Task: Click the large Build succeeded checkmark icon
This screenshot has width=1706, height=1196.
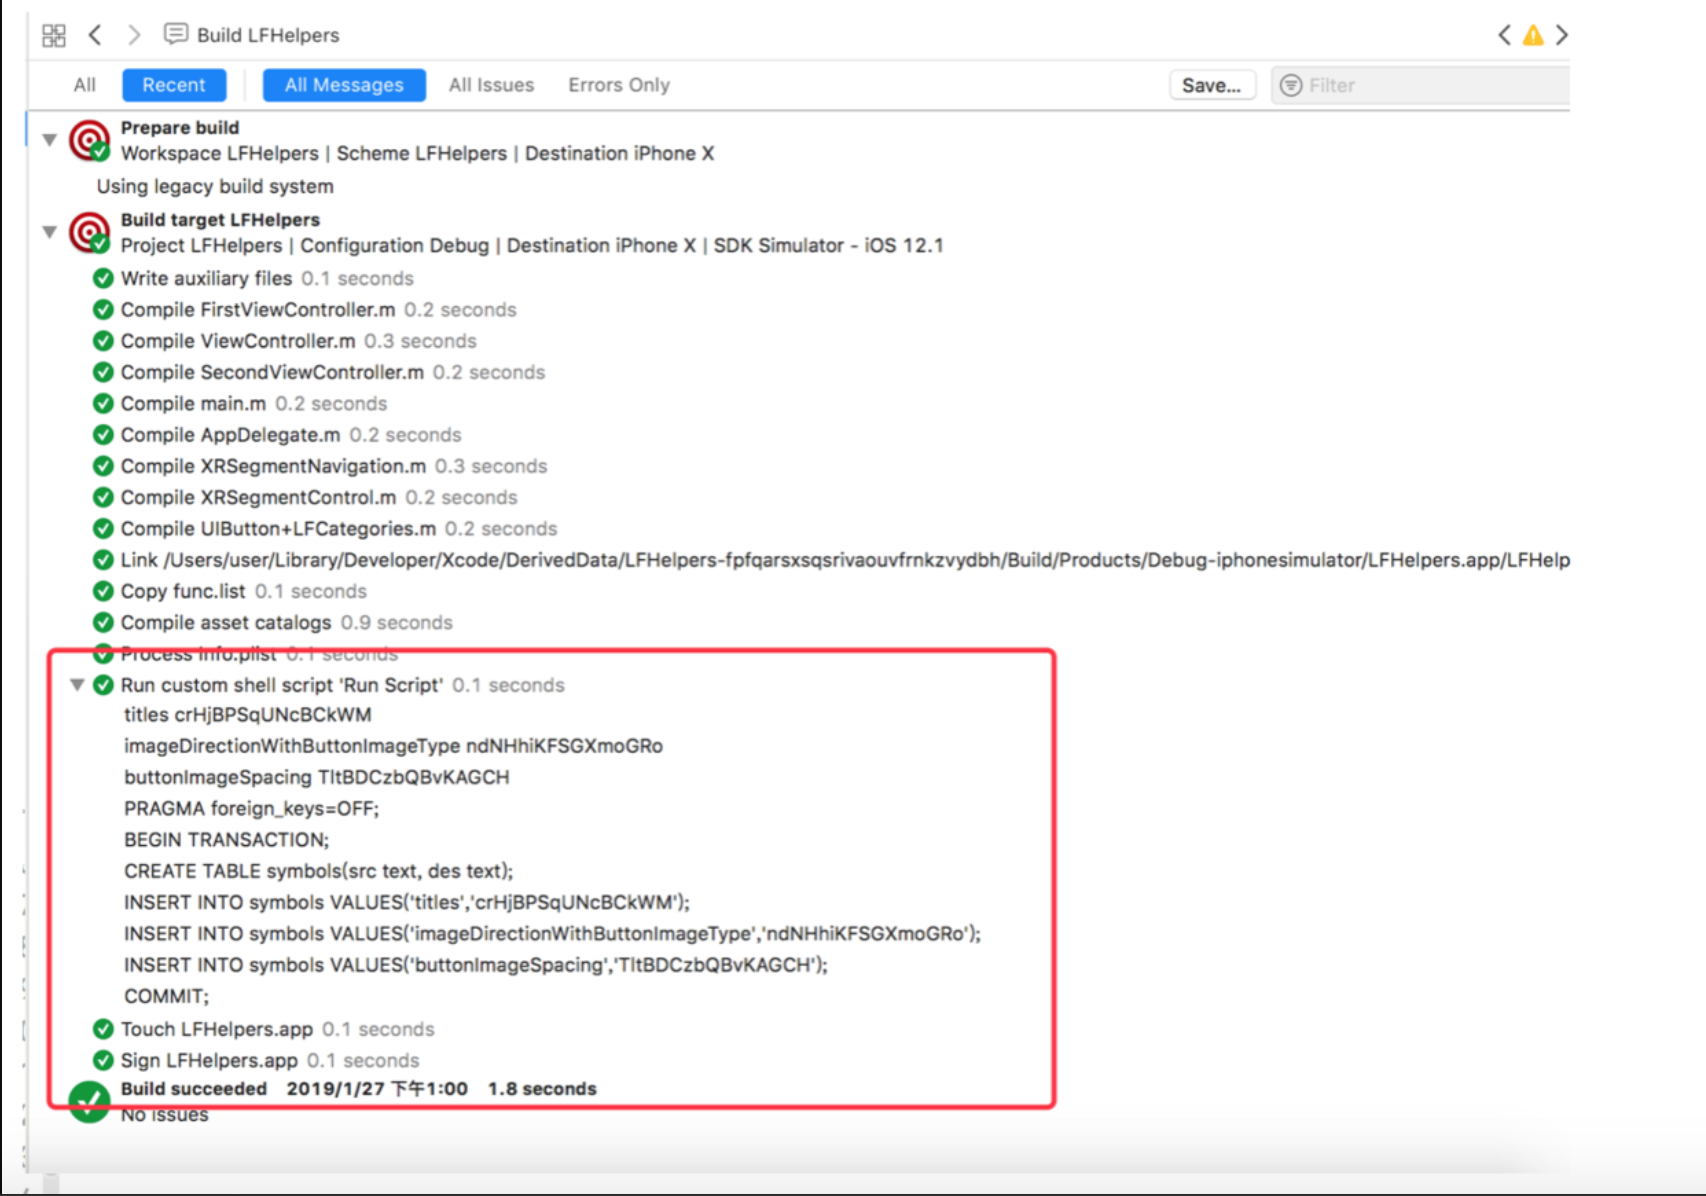Action: (x=89, y=1102)
